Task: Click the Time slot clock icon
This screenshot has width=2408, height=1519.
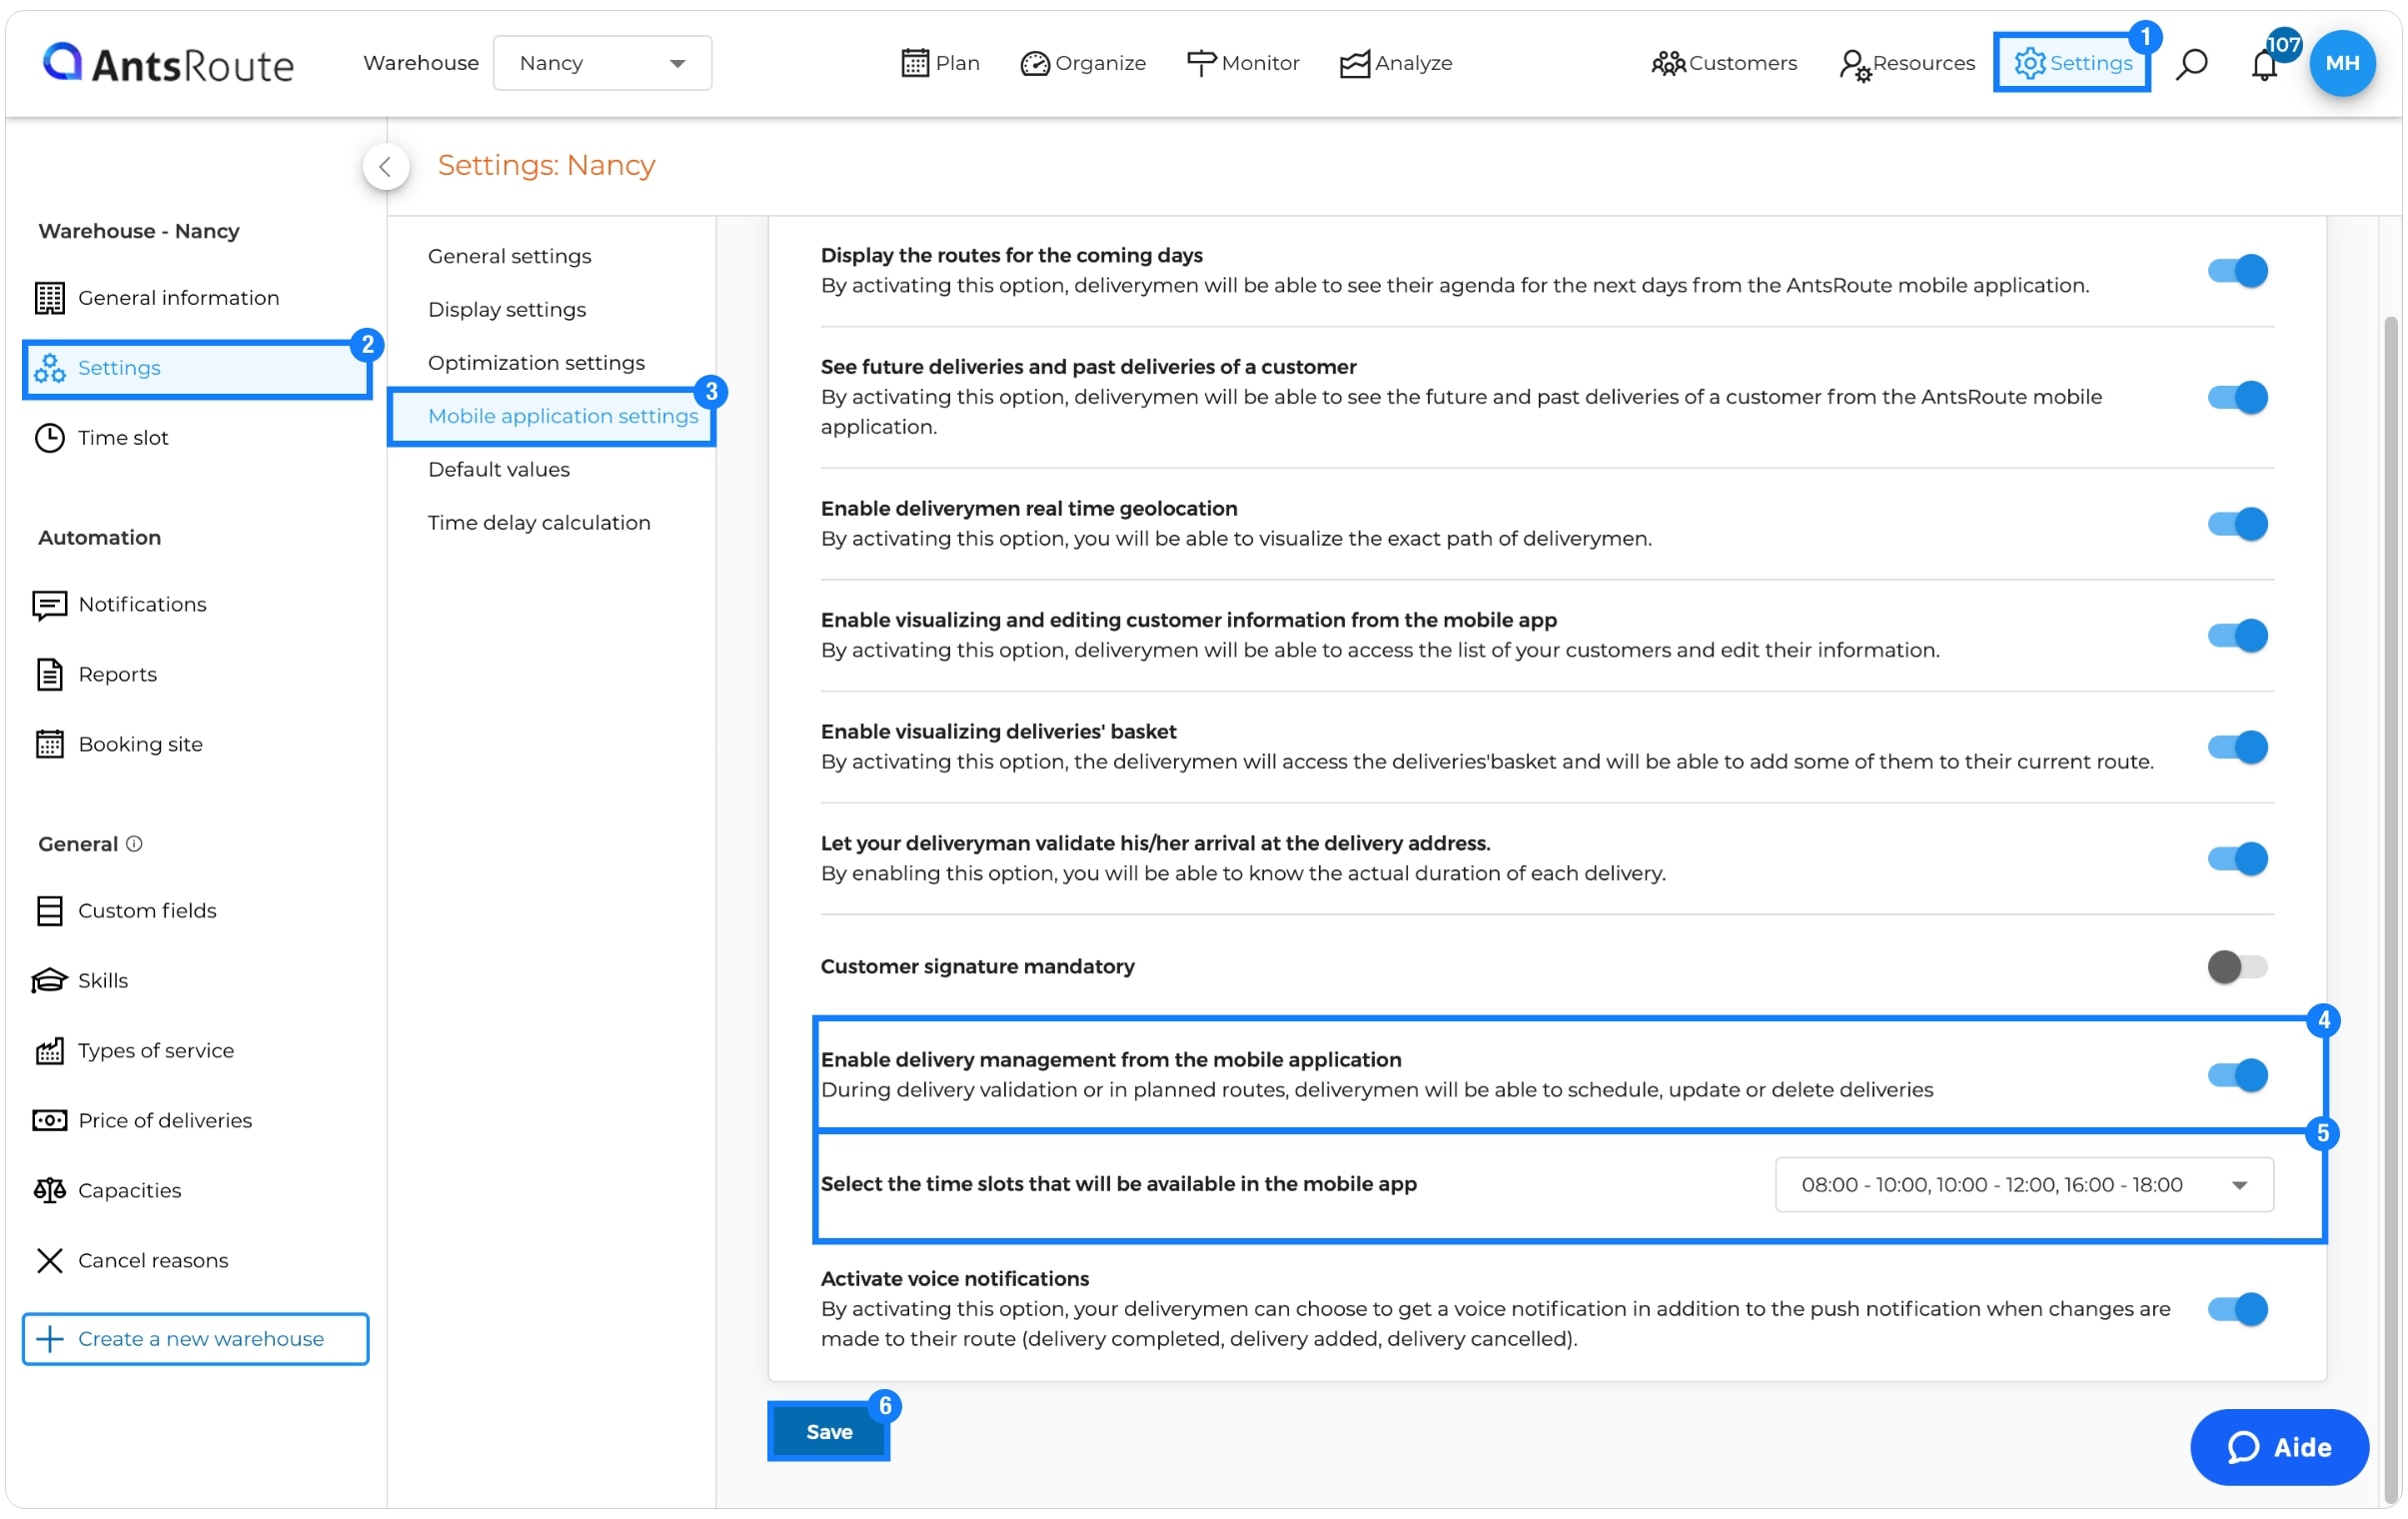Action: [49, 438]
